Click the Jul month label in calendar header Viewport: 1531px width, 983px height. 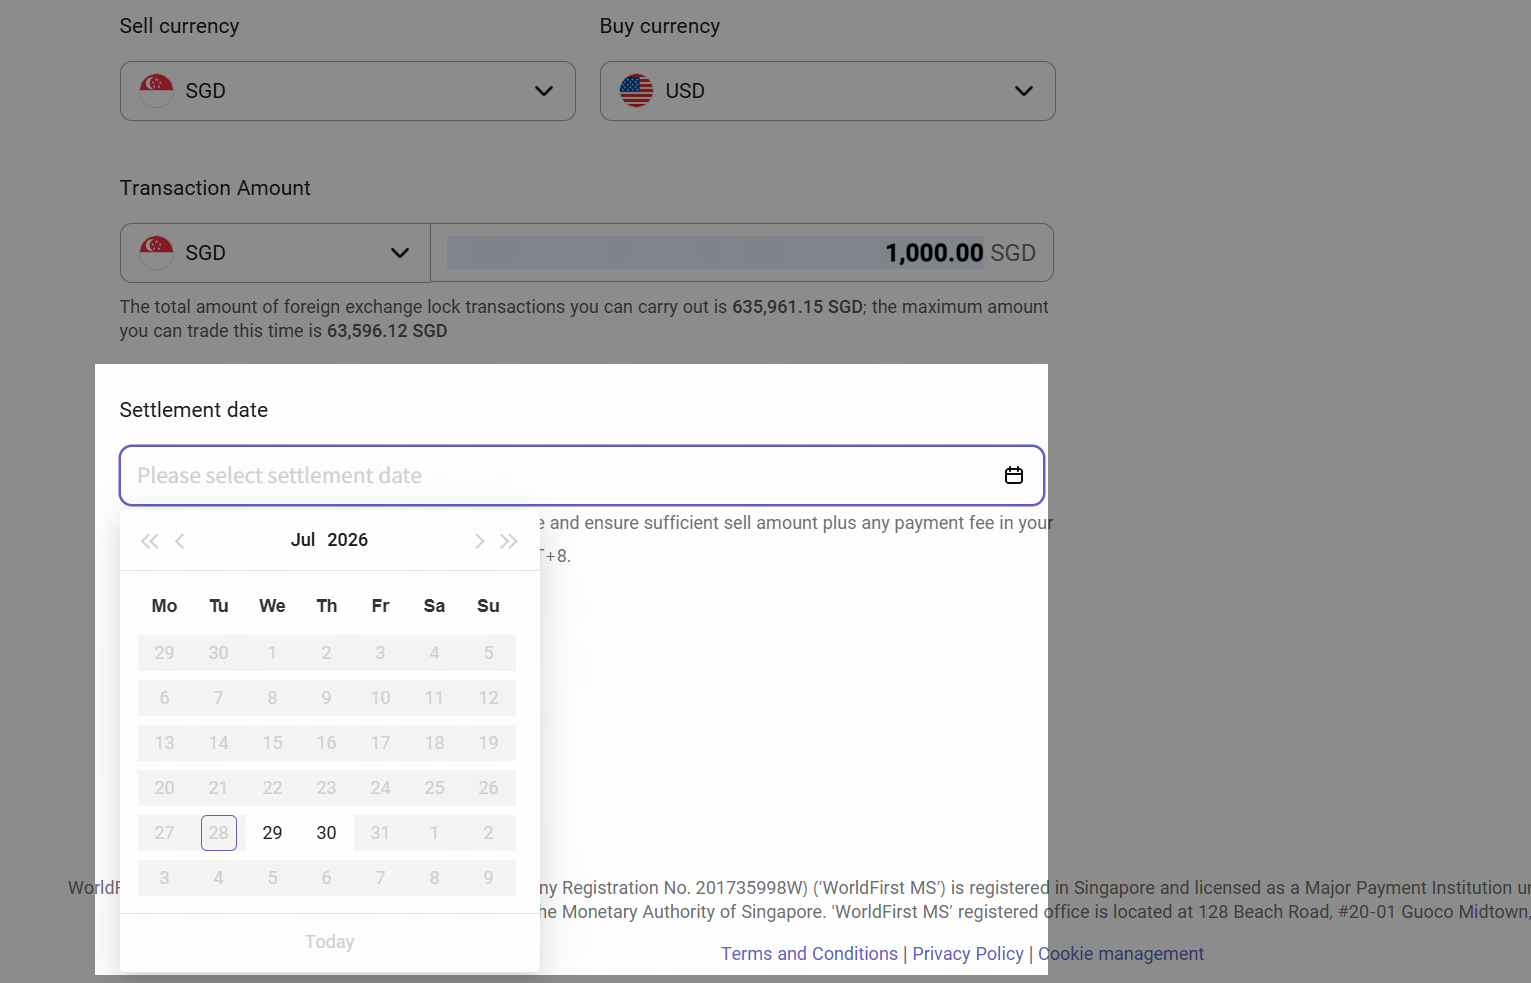click(x=303, y=540)
